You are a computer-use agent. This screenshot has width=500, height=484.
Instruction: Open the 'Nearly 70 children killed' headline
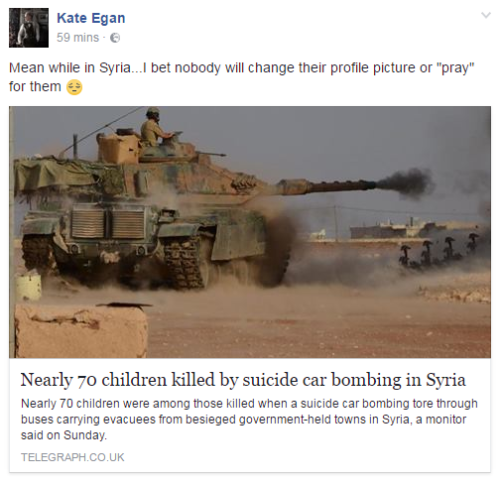243,380
